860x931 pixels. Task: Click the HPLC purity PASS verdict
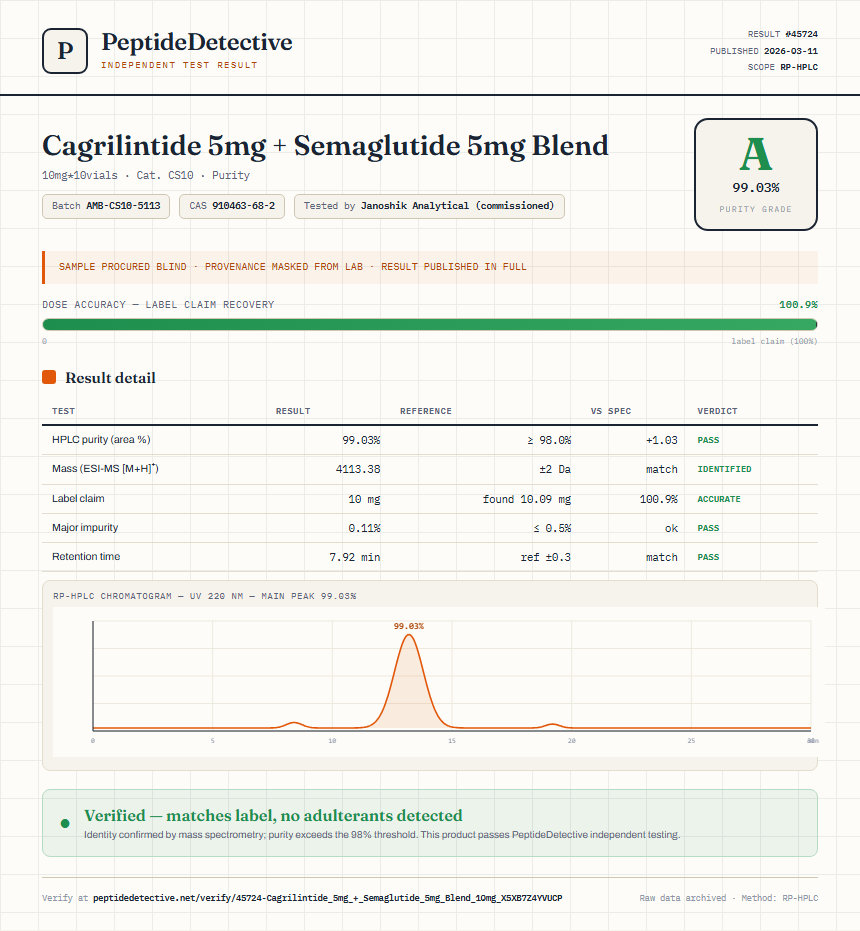click(708, 440)
